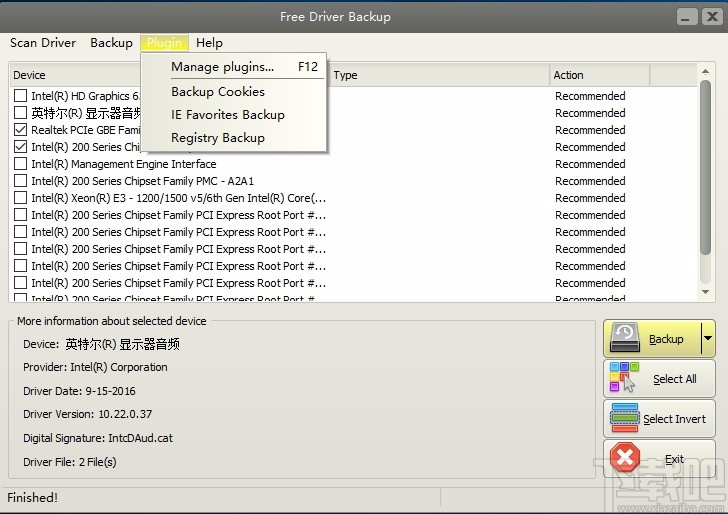Choose Backup Cookies from Plugin menu
728x514 pixels.
(x=234, y=91)
